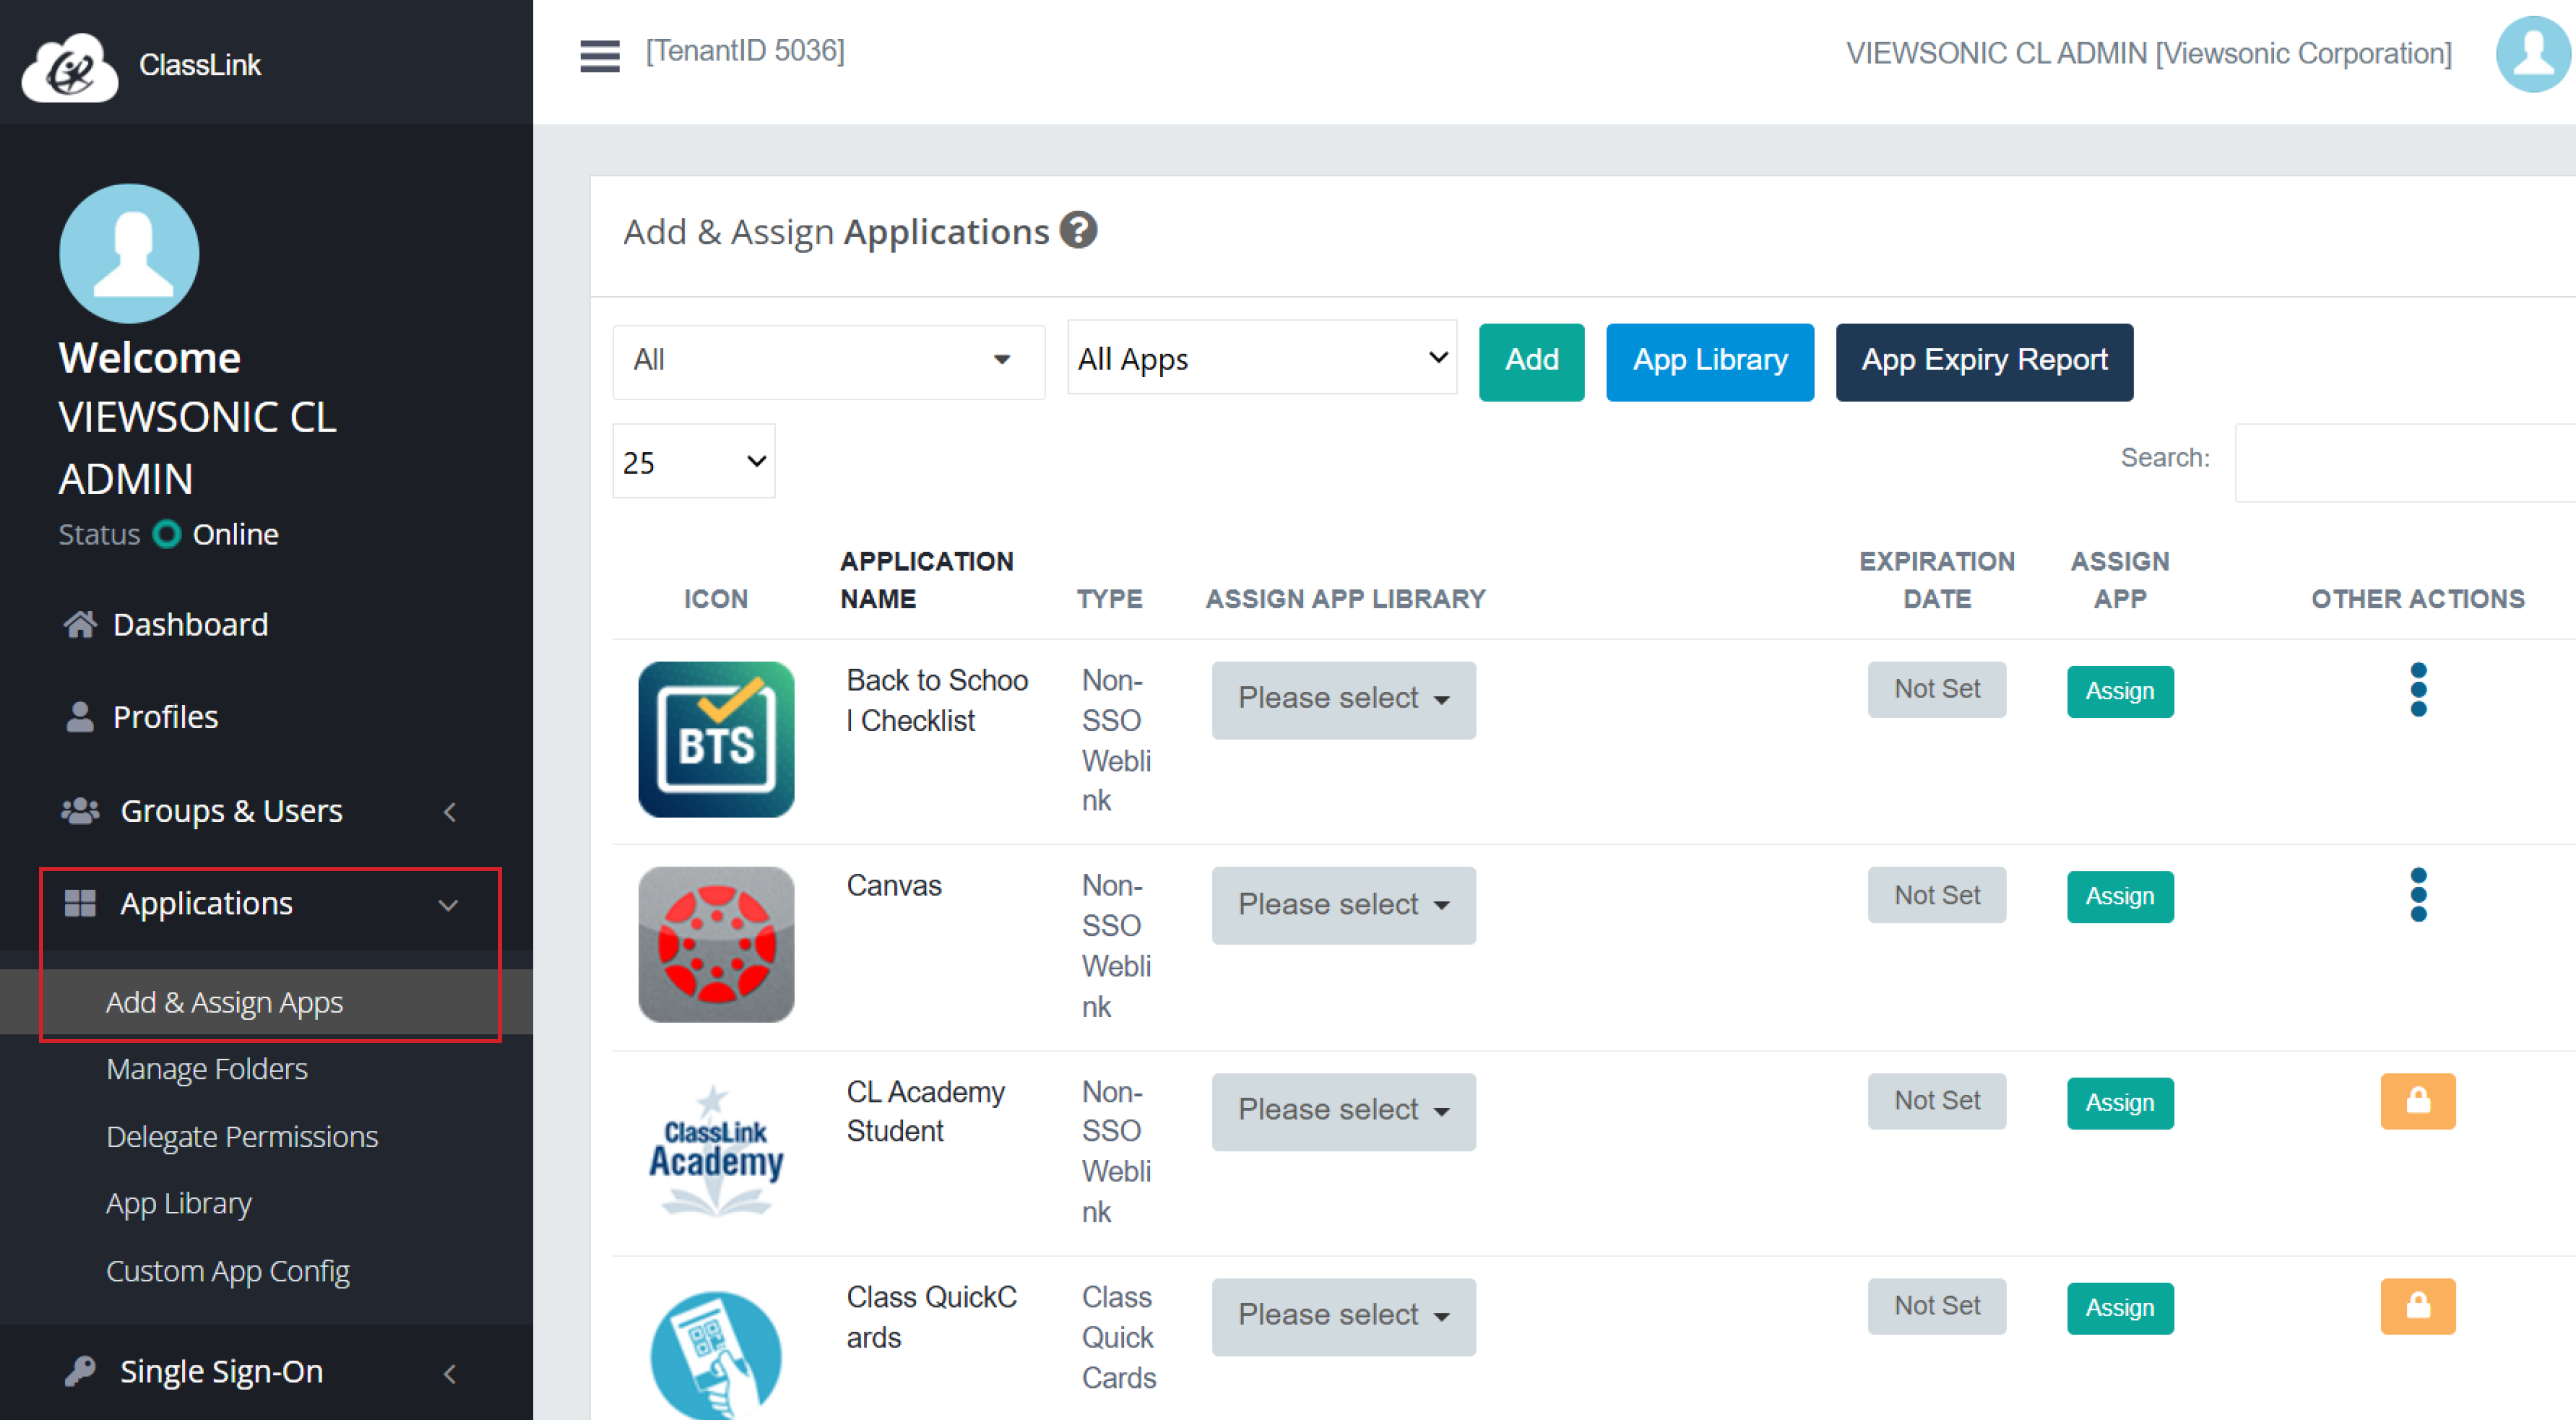Click the Back to School Checklist BTS icon
The height and width of the screenshot is (1420, 2576).
tap(716, 739)
